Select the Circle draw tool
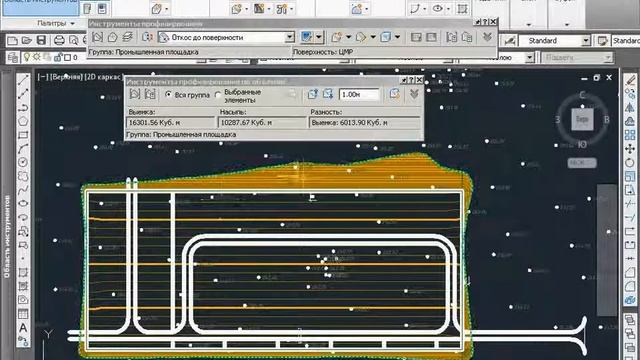 [x=23, y=162]
